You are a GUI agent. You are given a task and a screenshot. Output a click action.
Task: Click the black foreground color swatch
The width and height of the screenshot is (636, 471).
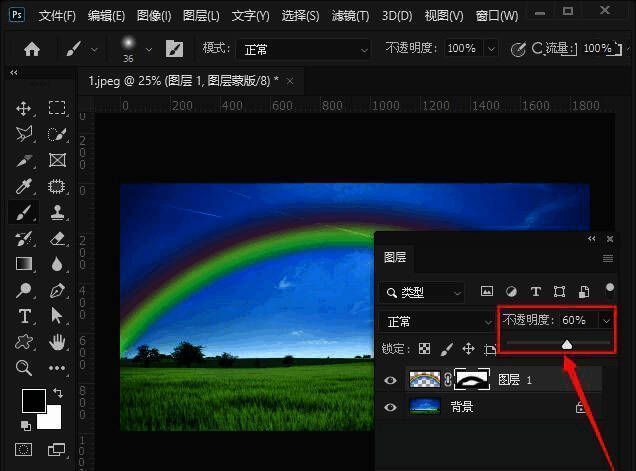33,401
